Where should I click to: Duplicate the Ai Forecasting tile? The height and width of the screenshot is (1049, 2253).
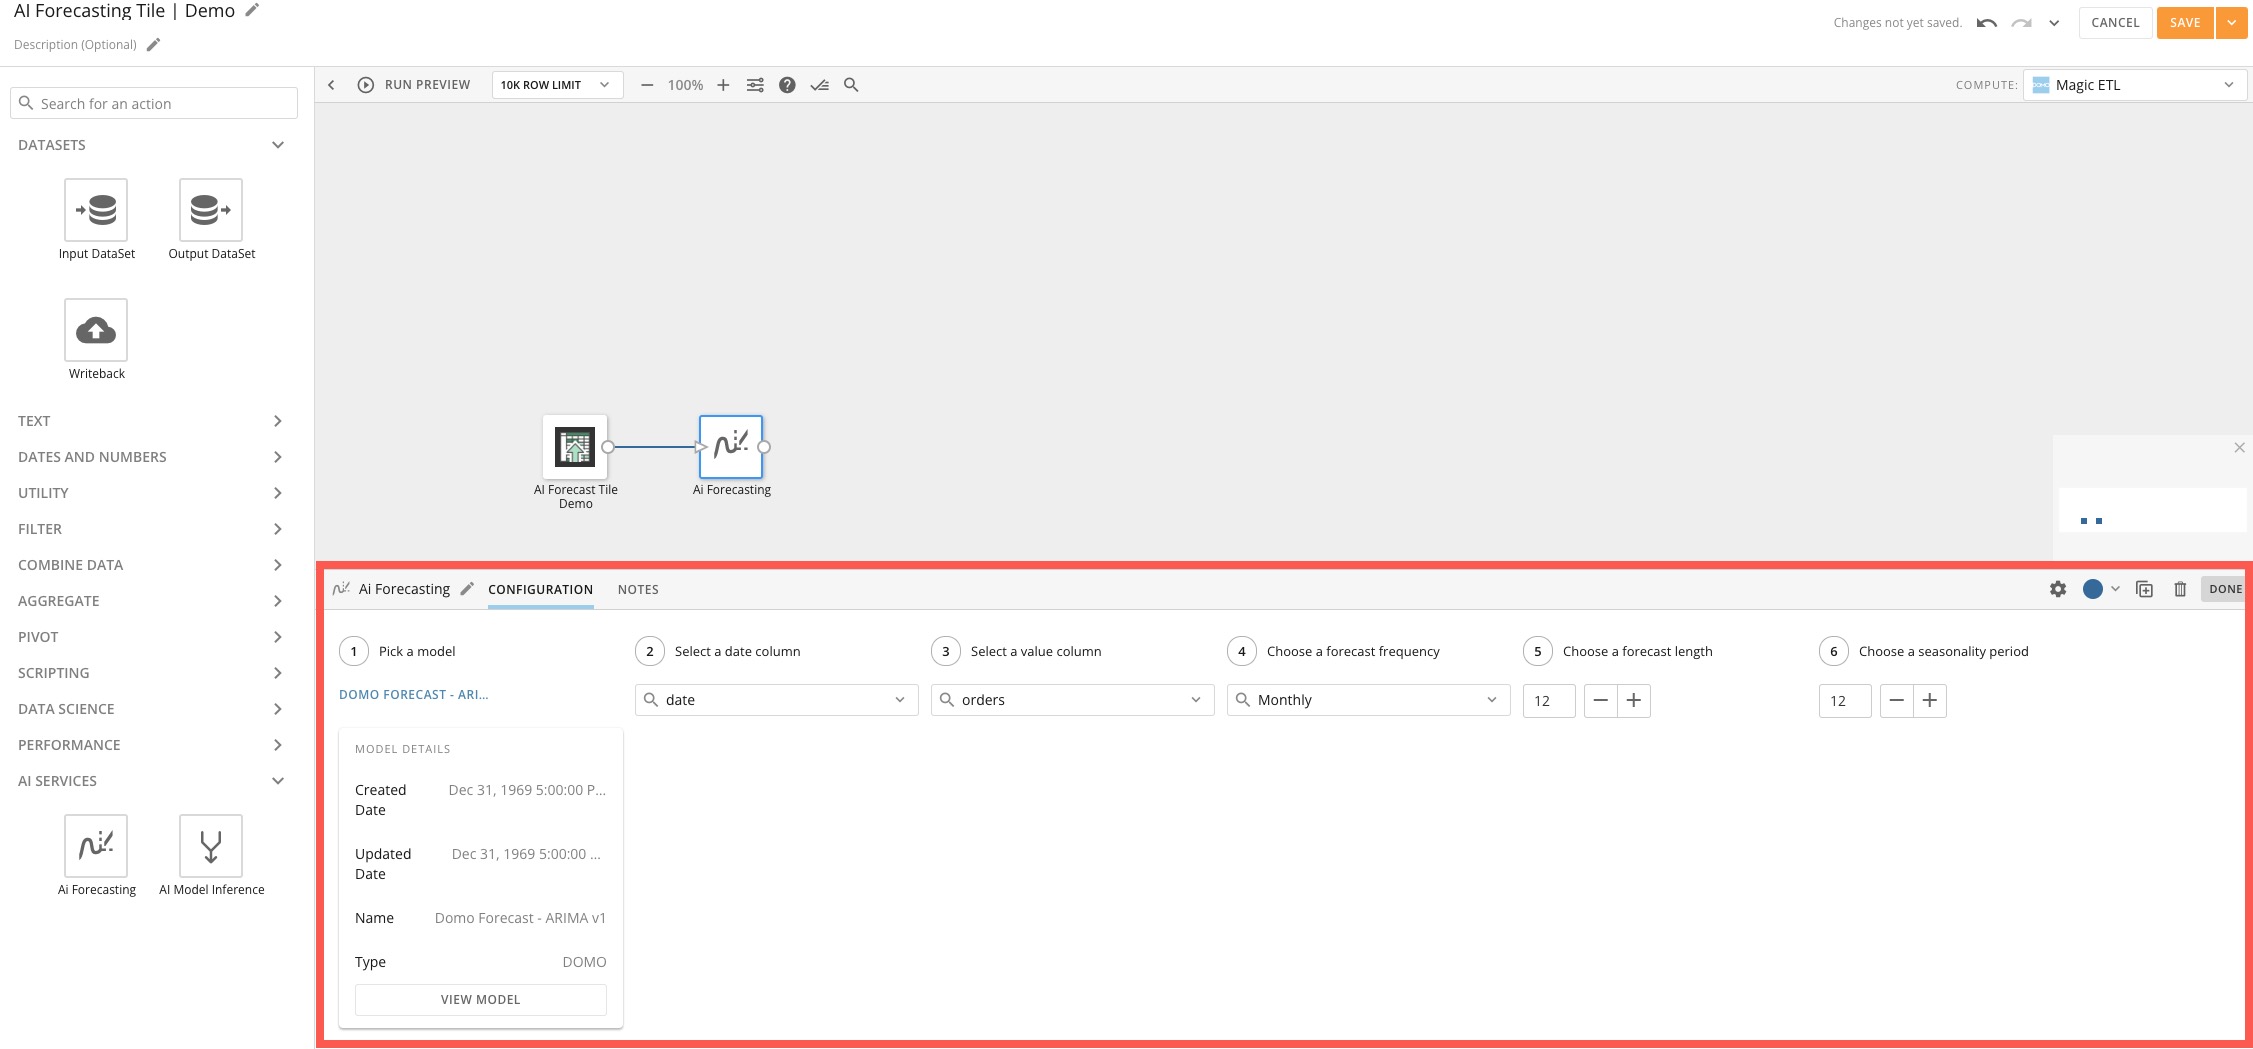(2144, 589)
